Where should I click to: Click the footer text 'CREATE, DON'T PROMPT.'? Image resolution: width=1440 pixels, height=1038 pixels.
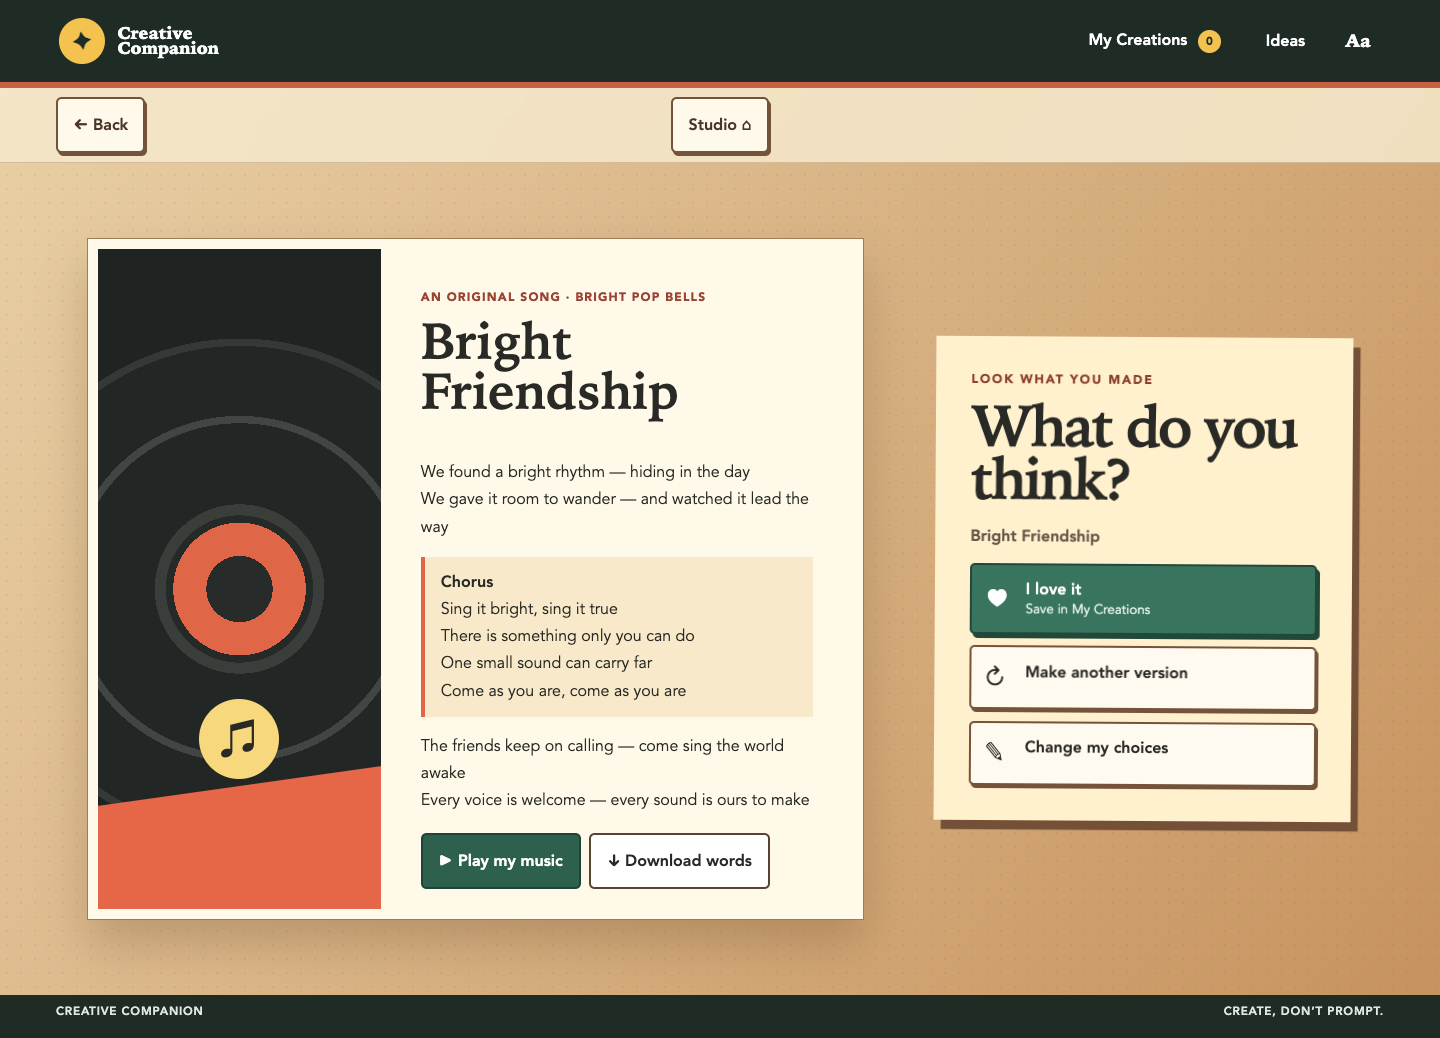pos(1303,1011)
